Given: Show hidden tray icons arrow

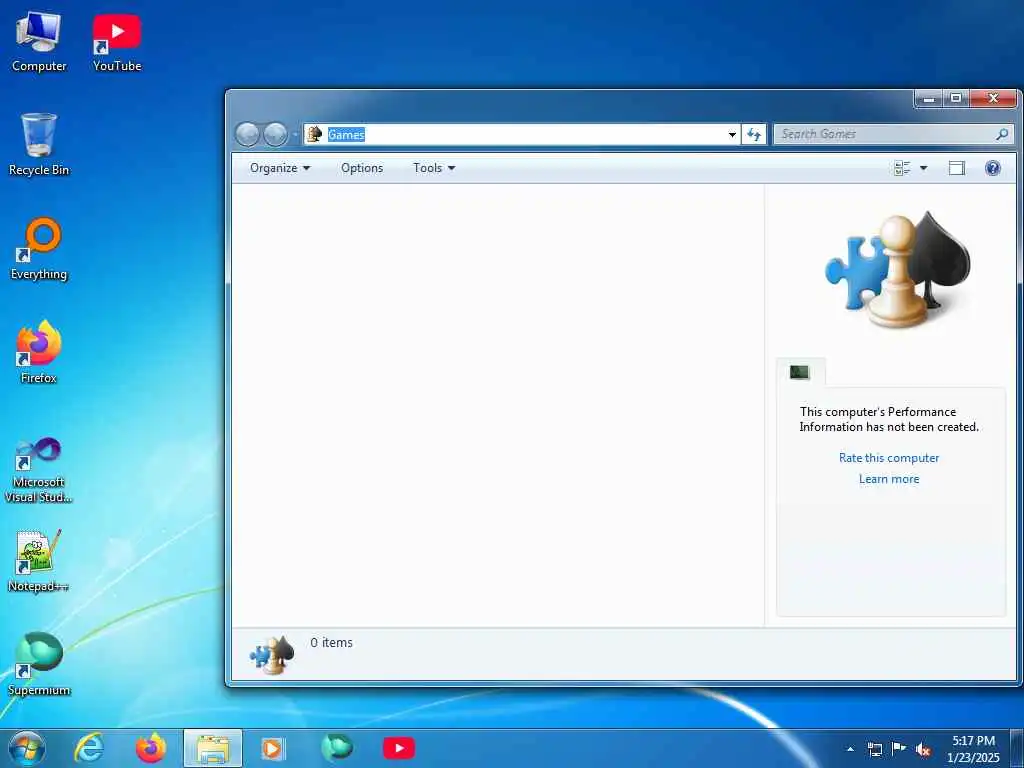Looking at the screenshot, I should click(x=850, y=749).
